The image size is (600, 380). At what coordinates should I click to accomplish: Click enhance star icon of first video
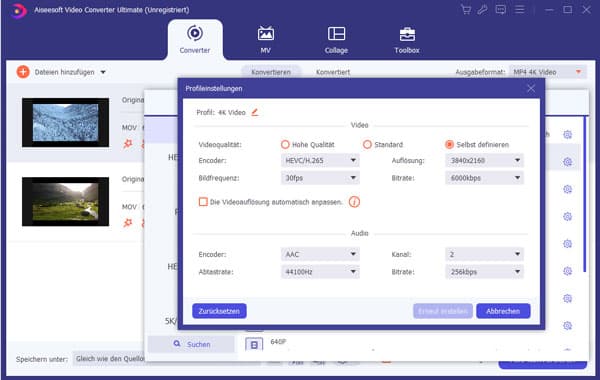click(128, 144)
